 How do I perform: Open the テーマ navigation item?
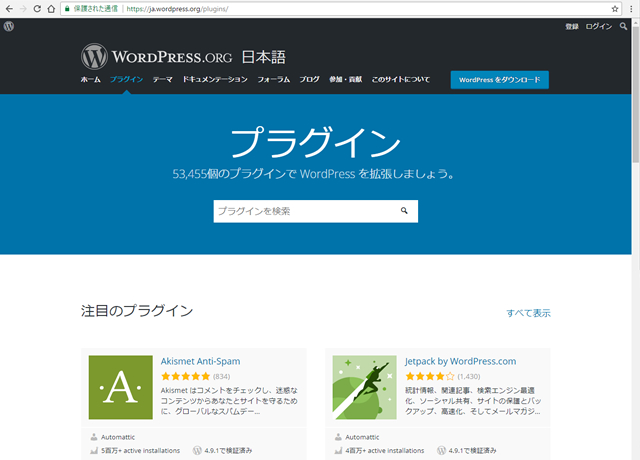(162, 80)
